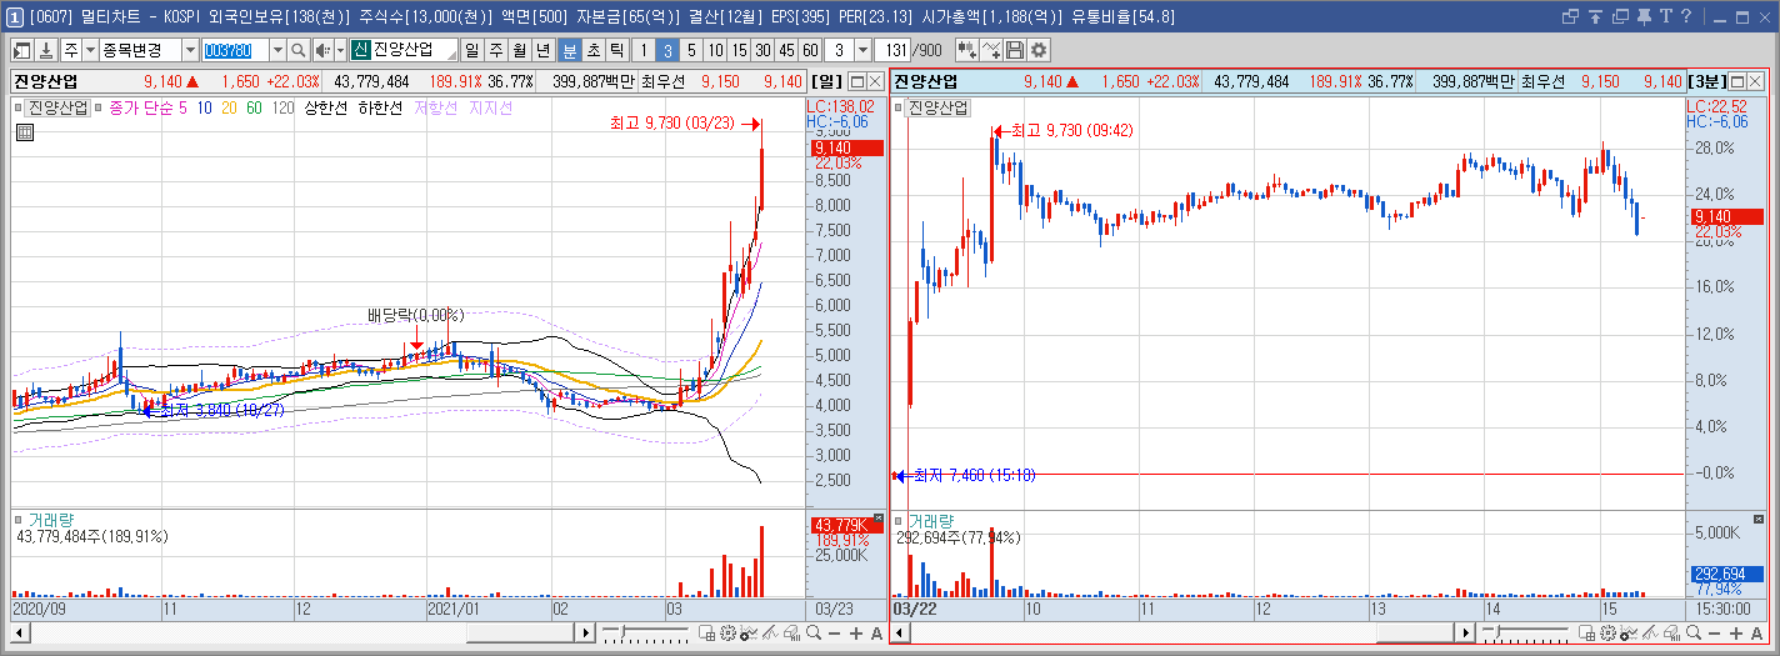The height and width of the screenshot is (656, 1780).
Task: Close the 3-minute chart pane
Action: tap(1755, 81)
